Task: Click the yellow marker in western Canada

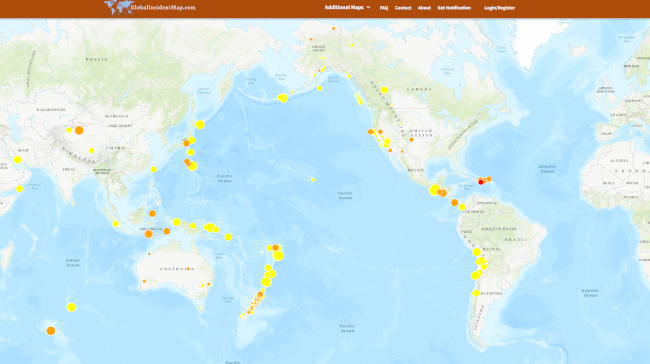Action: click(384, 90)
